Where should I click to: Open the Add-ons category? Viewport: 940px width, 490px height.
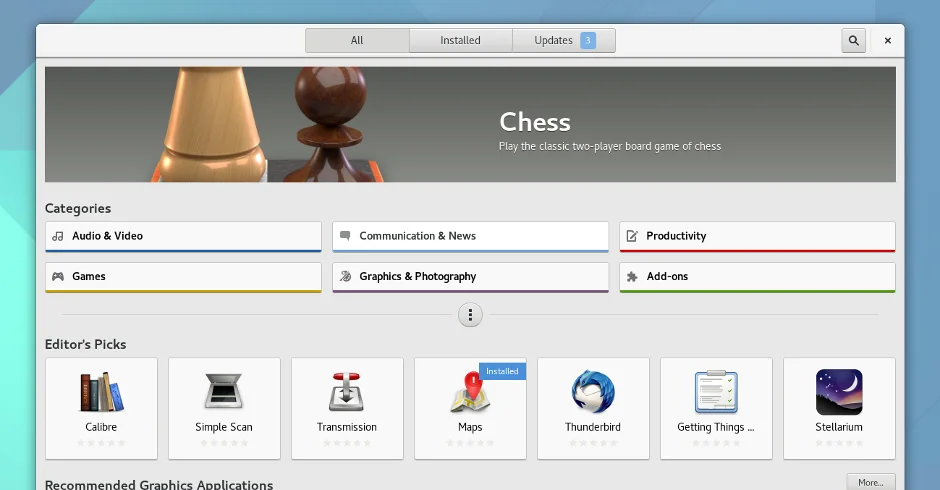coord(757,276)
